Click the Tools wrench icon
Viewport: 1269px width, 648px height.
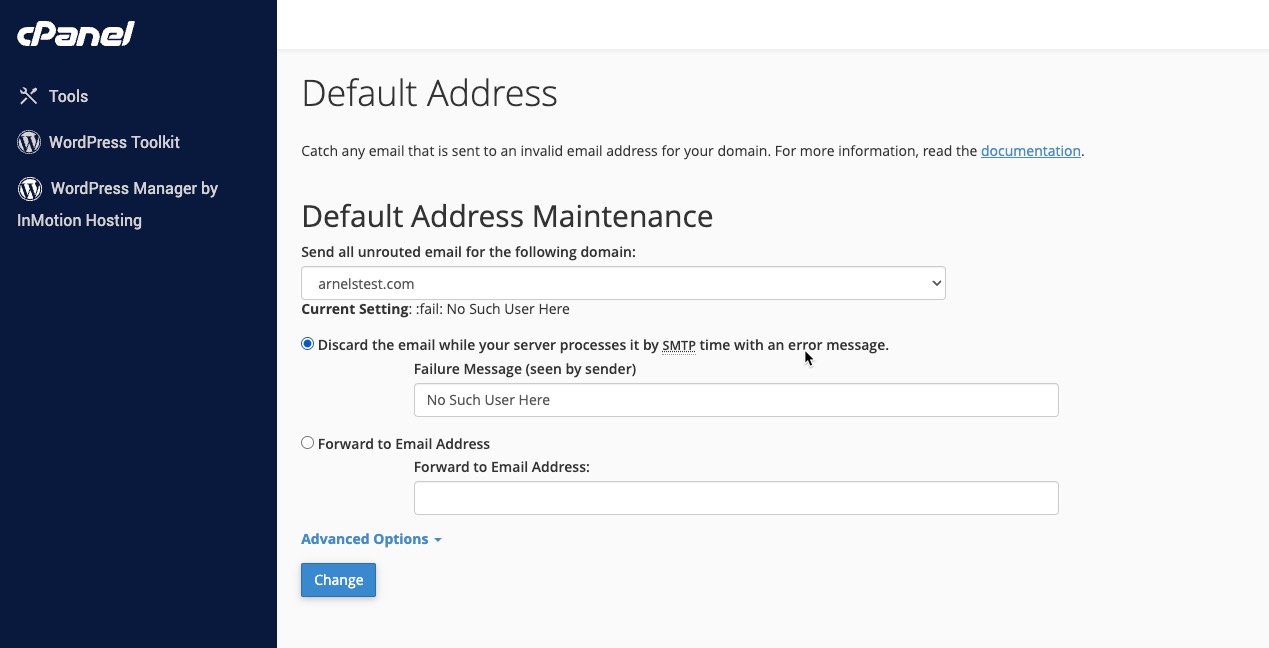pyautogui.click(x=28, y=96)
